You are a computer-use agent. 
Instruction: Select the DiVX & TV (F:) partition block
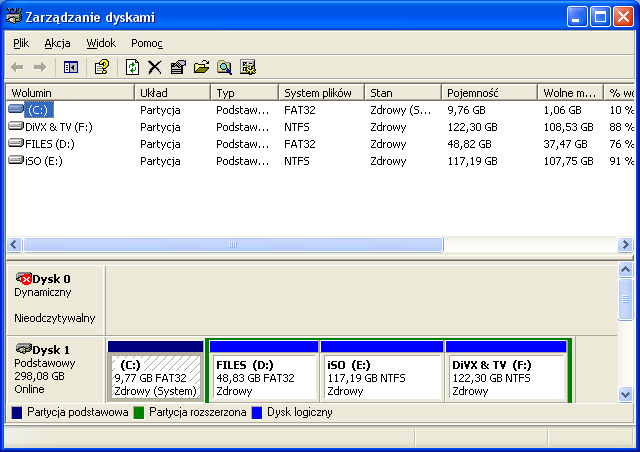point(506,371)
